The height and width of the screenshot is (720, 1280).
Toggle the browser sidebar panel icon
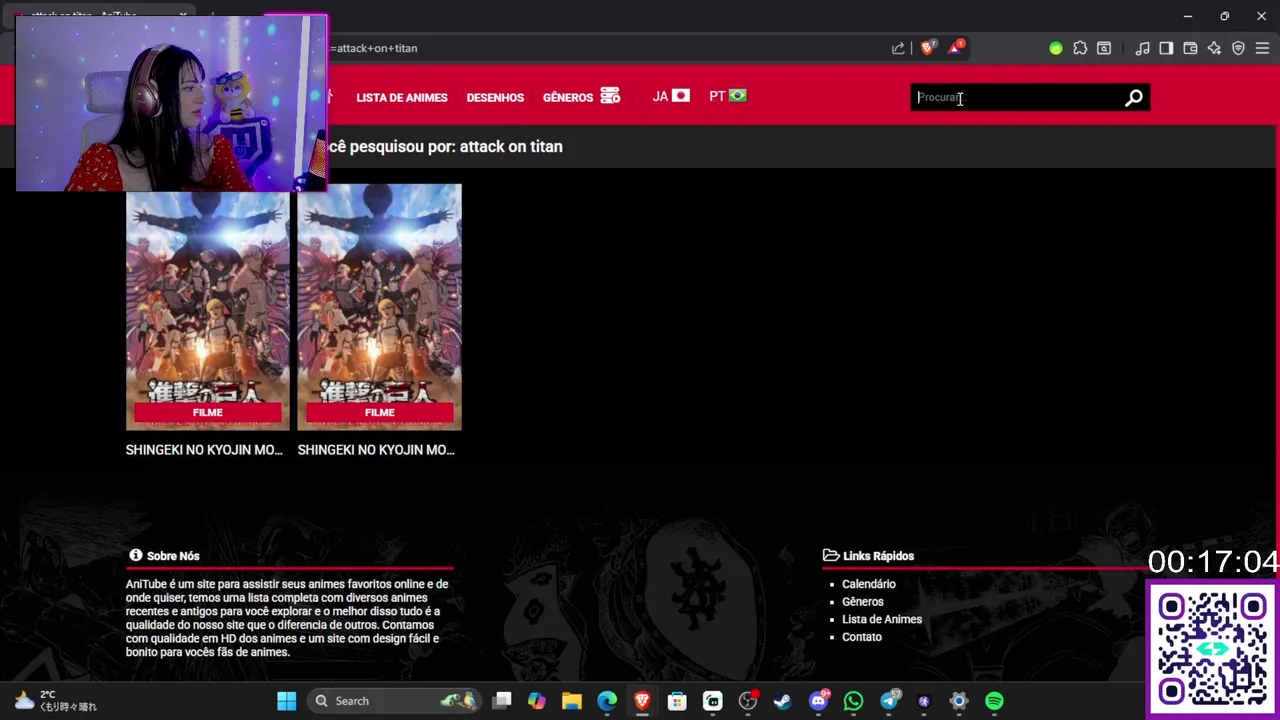tap(1166, 48)
